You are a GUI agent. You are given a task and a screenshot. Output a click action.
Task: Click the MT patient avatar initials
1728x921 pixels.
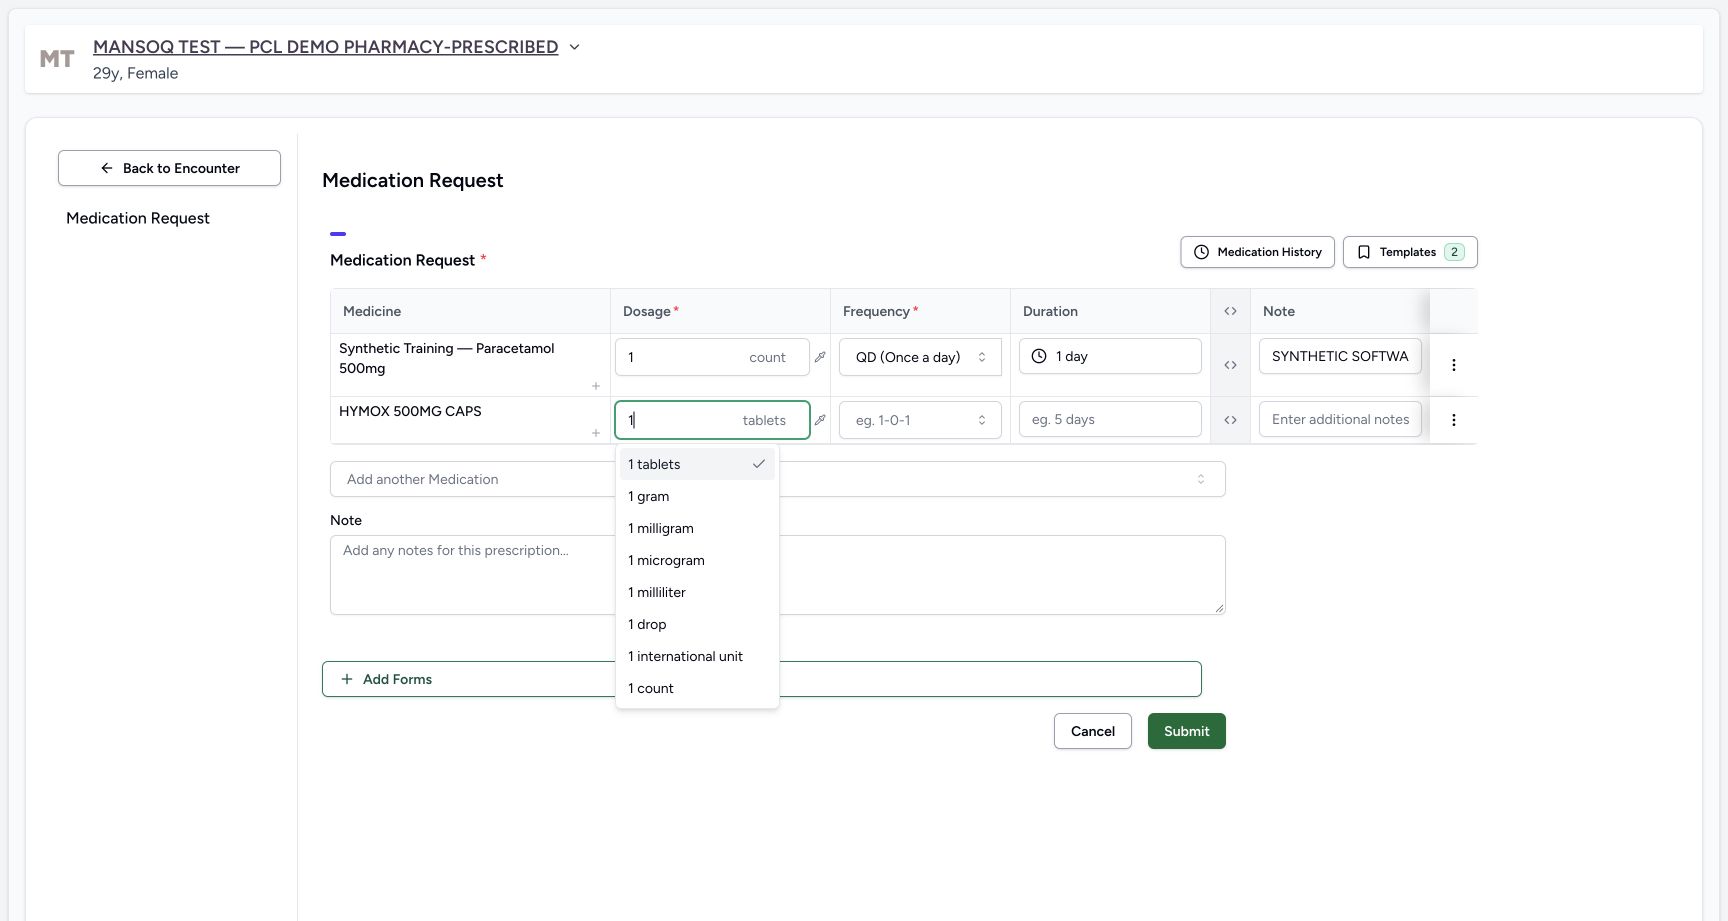tap(57, 59)
